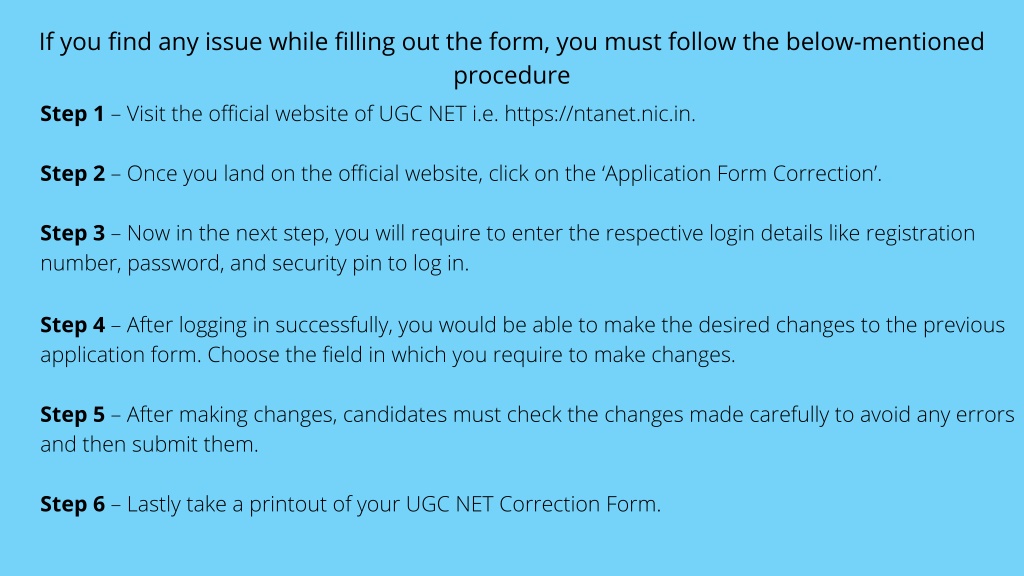Click the 'Lastly take a printout' text
The height and width of the screenshot is (576, 1024).
point(228,504)
